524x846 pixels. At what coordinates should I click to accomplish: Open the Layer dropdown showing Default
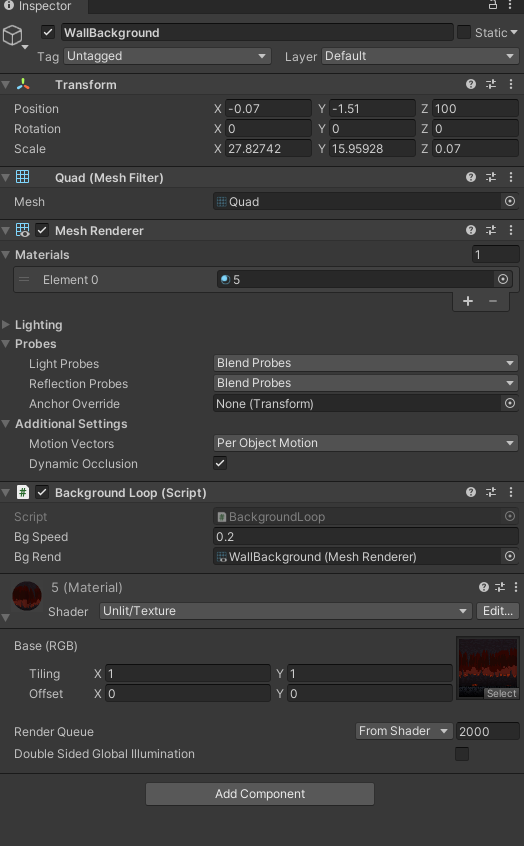(420, 56)
